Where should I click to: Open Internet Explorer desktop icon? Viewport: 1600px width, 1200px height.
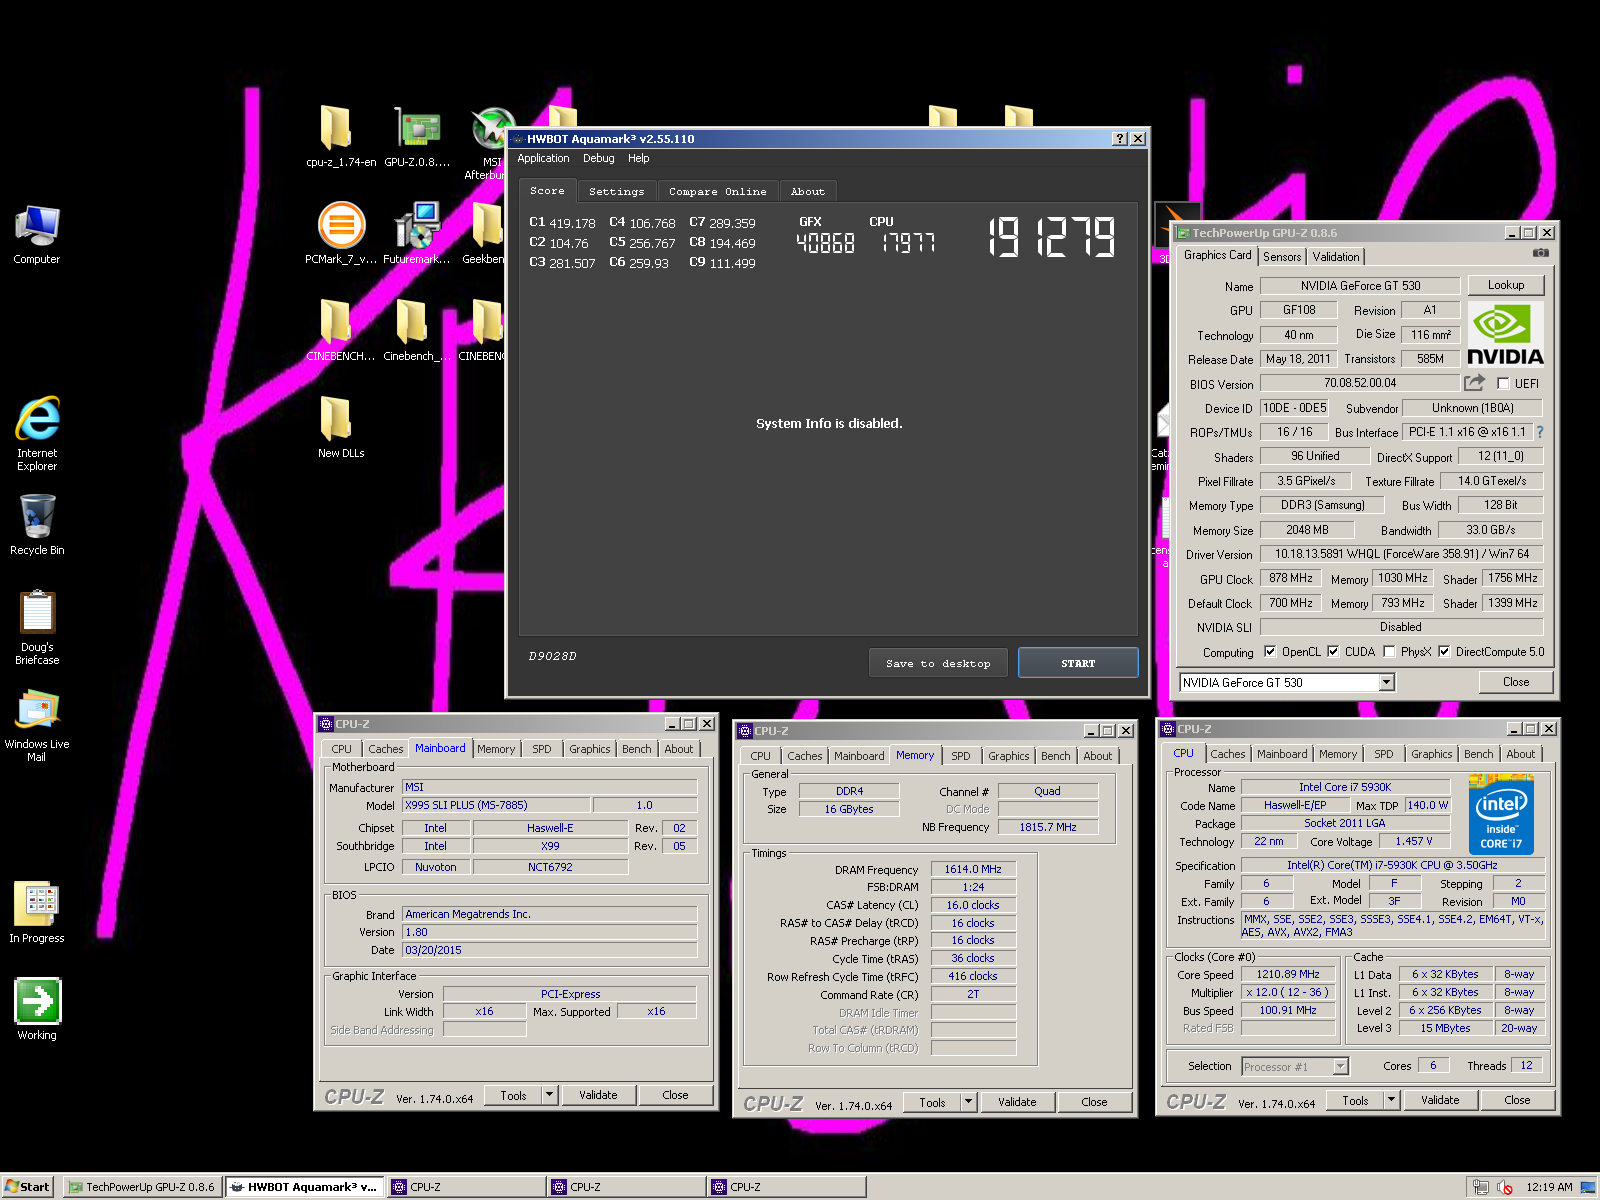pos(37,433)
